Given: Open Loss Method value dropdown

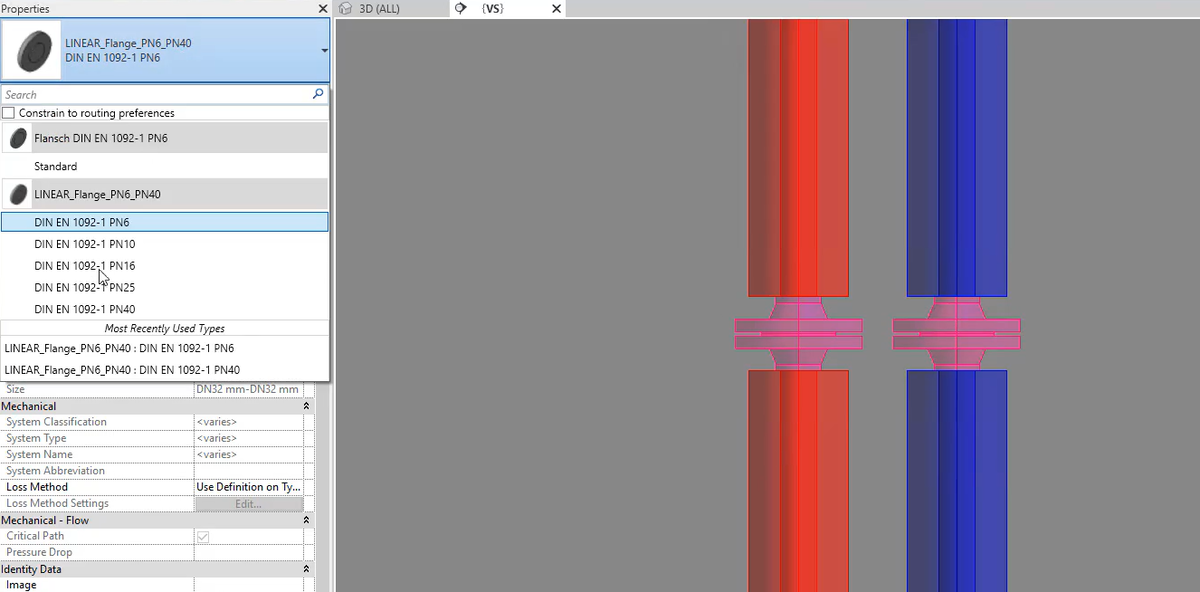Looking at the screenshot, I should click(x=248, y=487).
